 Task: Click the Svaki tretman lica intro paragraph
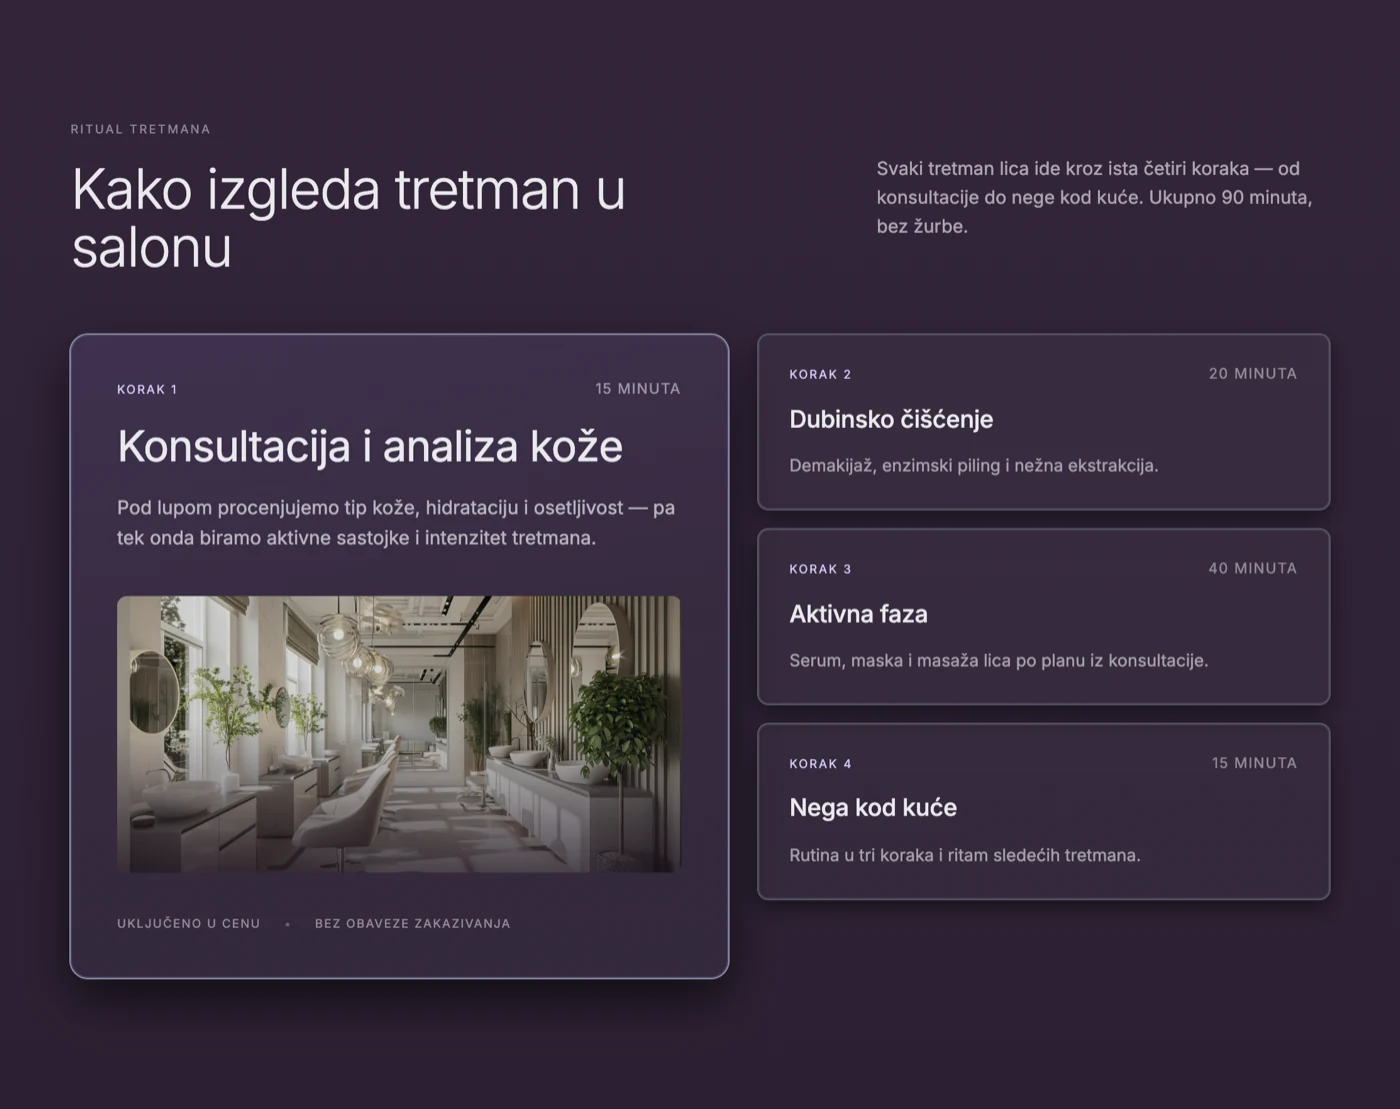(1095, 197)
